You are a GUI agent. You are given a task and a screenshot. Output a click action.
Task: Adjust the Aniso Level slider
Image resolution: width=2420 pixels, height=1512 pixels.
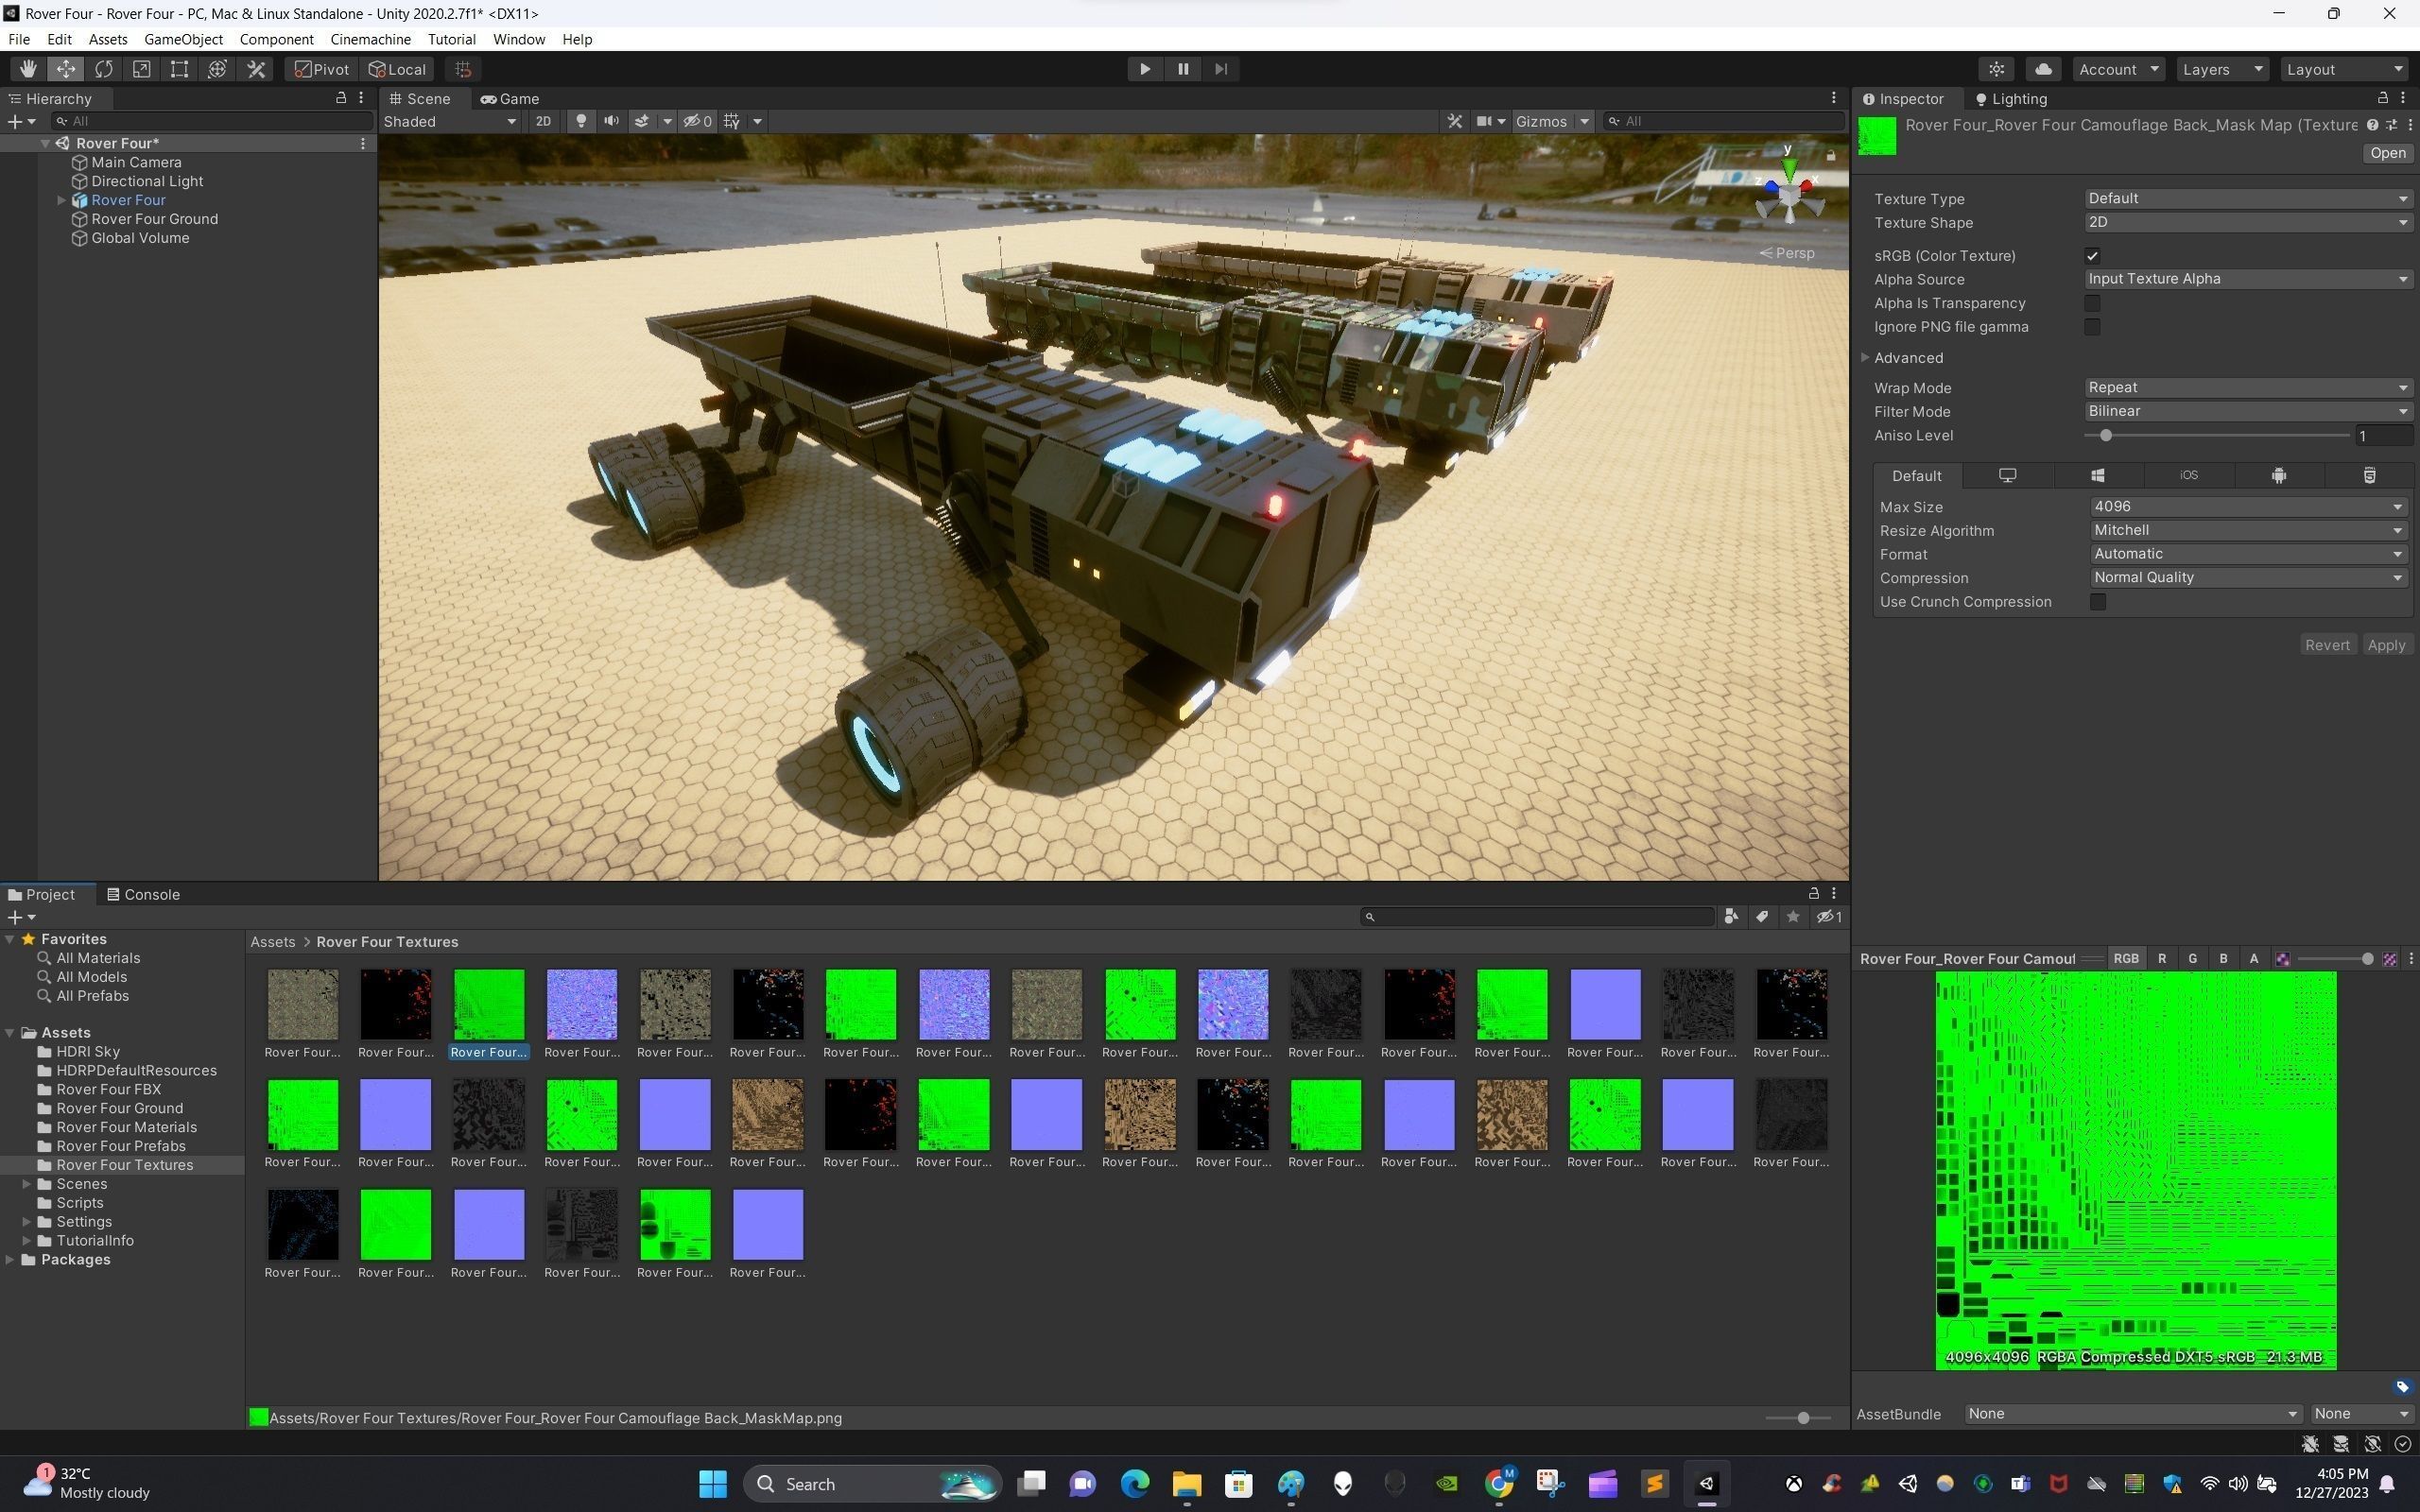(x=2106, y=436)
